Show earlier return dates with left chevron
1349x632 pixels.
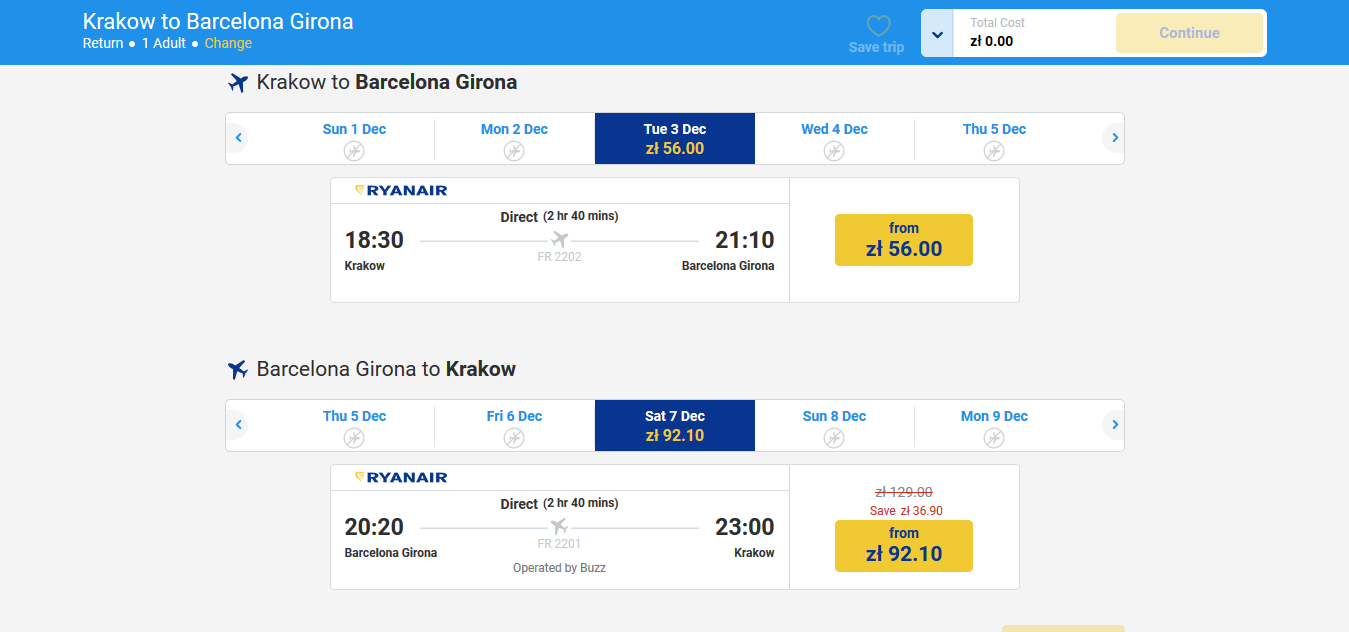click(x=239, y=425)
